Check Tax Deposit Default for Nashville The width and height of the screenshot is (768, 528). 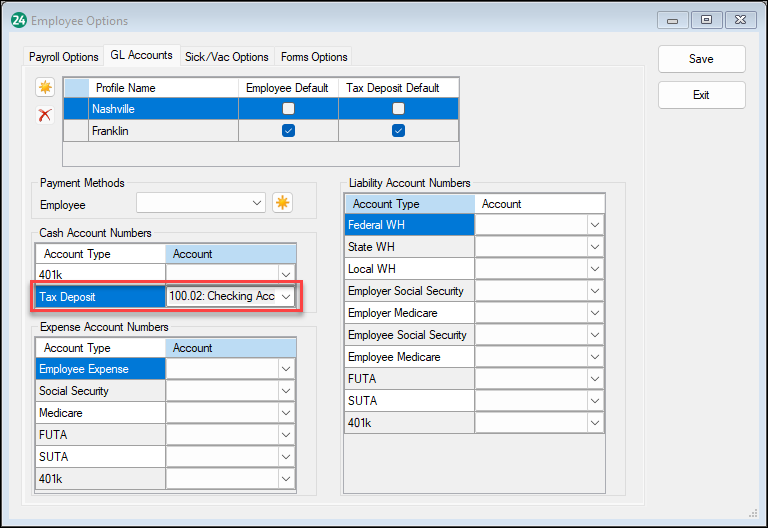point(398,109)
